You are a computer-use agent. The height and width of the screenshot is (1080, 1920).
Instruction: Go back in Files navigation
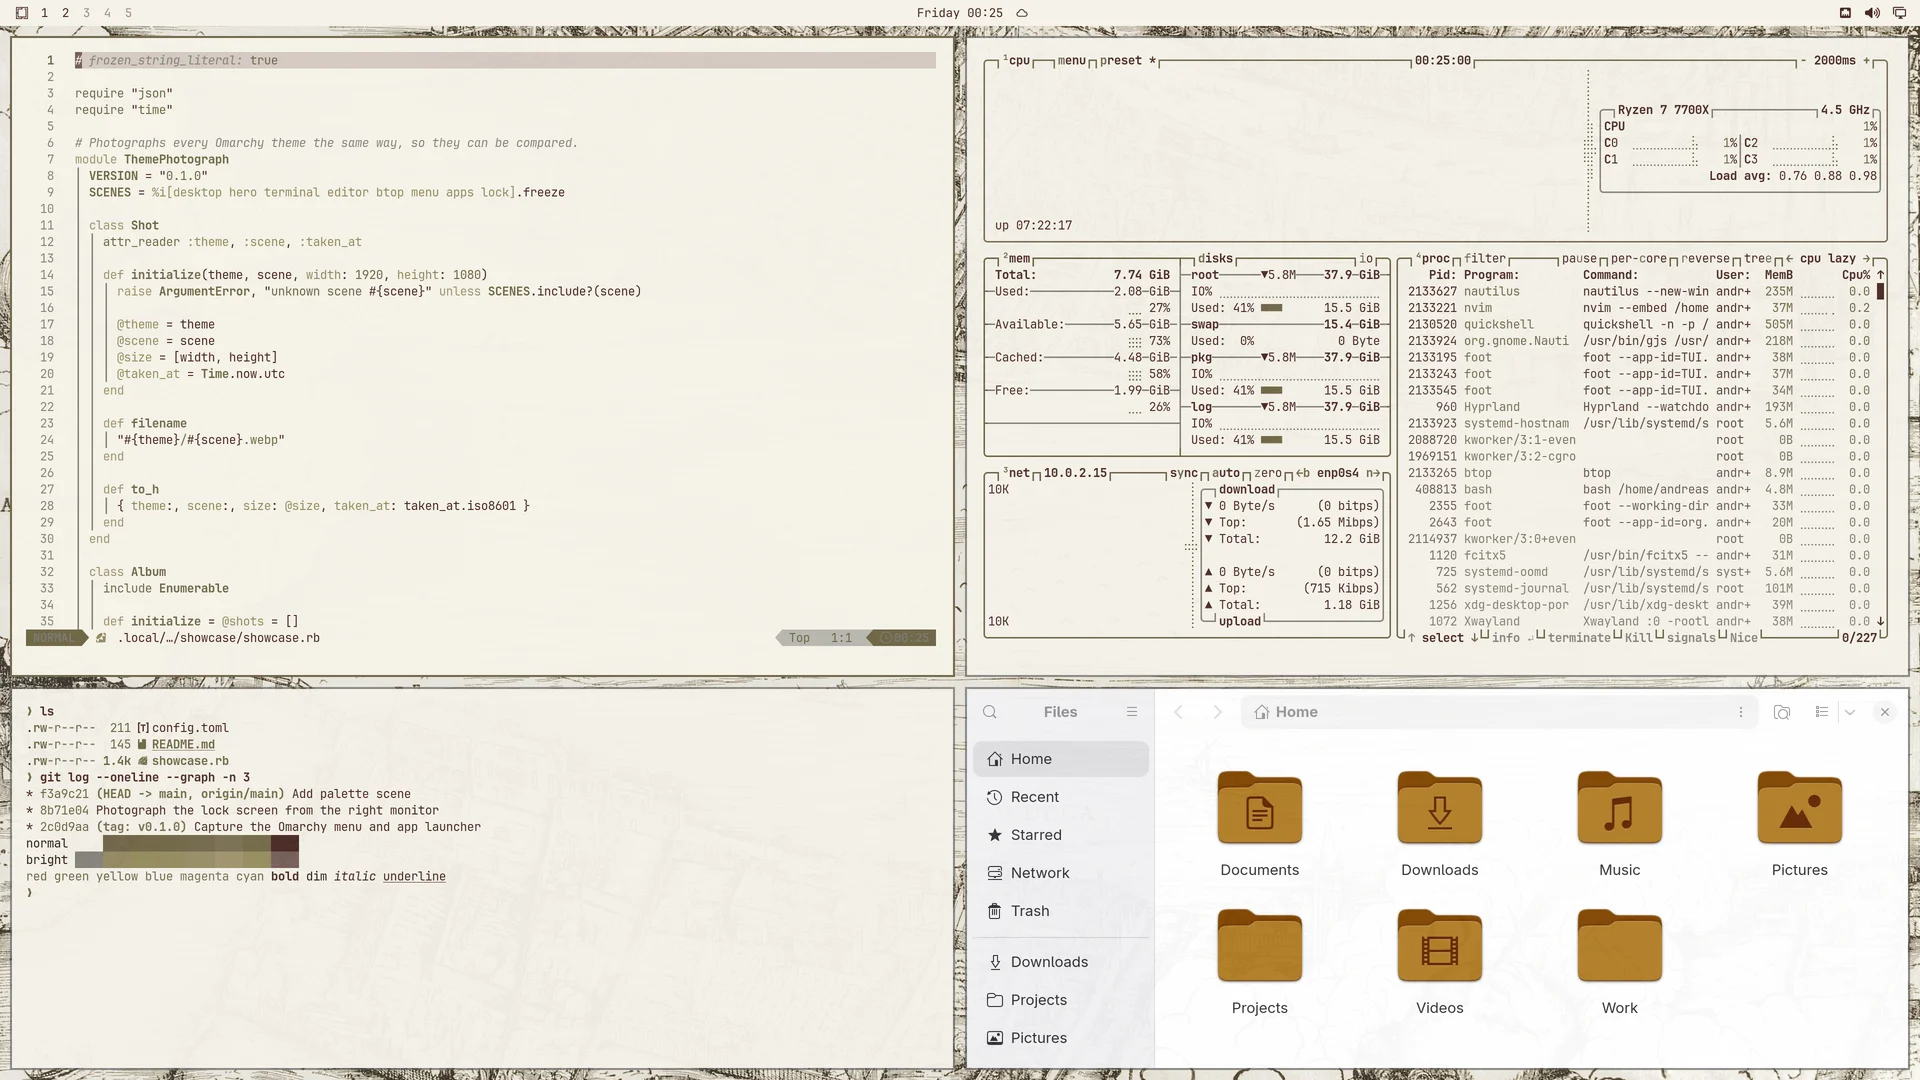click(1179, 712)
